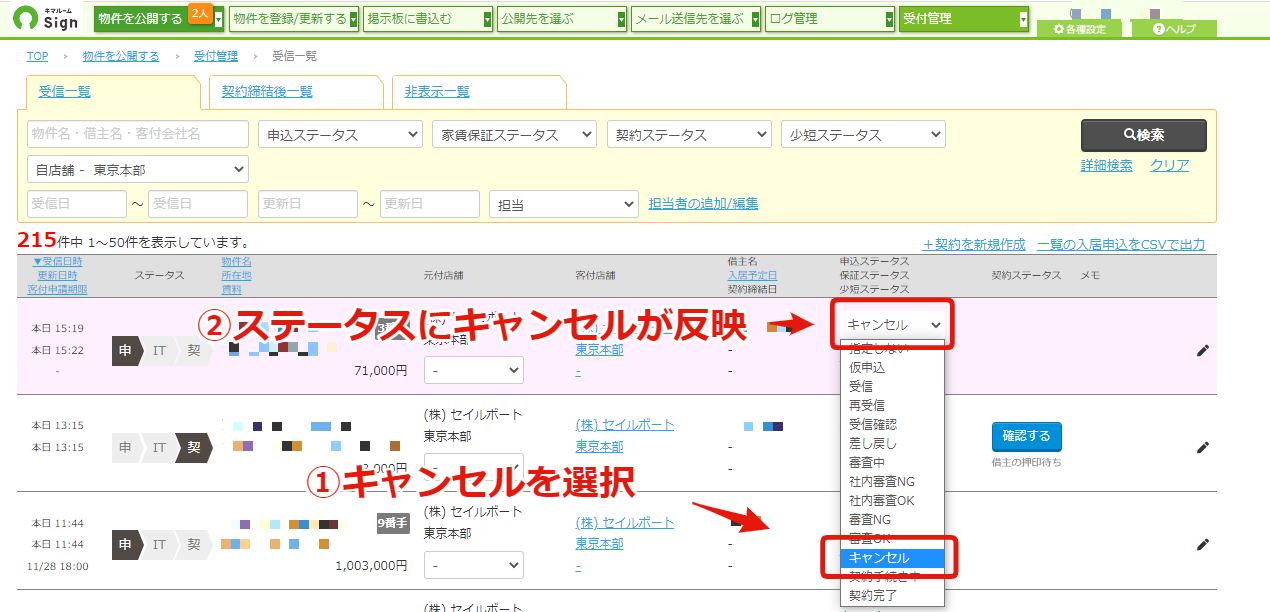Expand the 担当 staff dropdown
The height and width of the screenshot is (612, 1270).
pos(563,205)
